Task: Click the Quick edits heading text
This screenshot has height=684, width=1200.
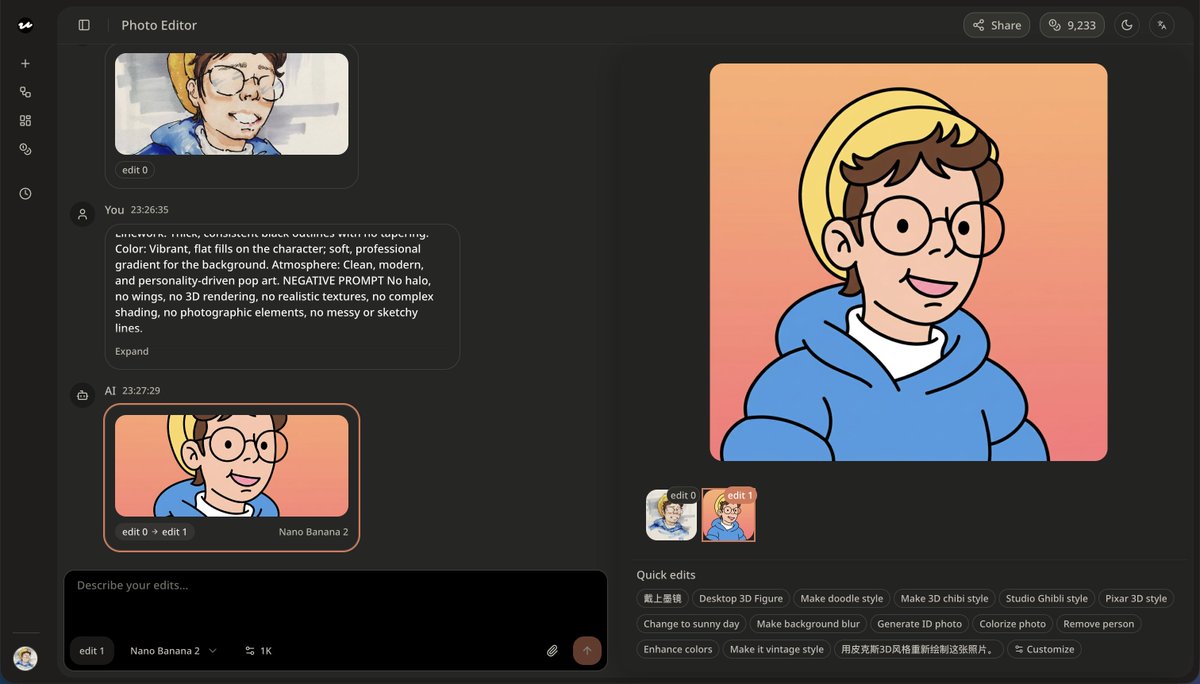Action: (x=666, y=575)
